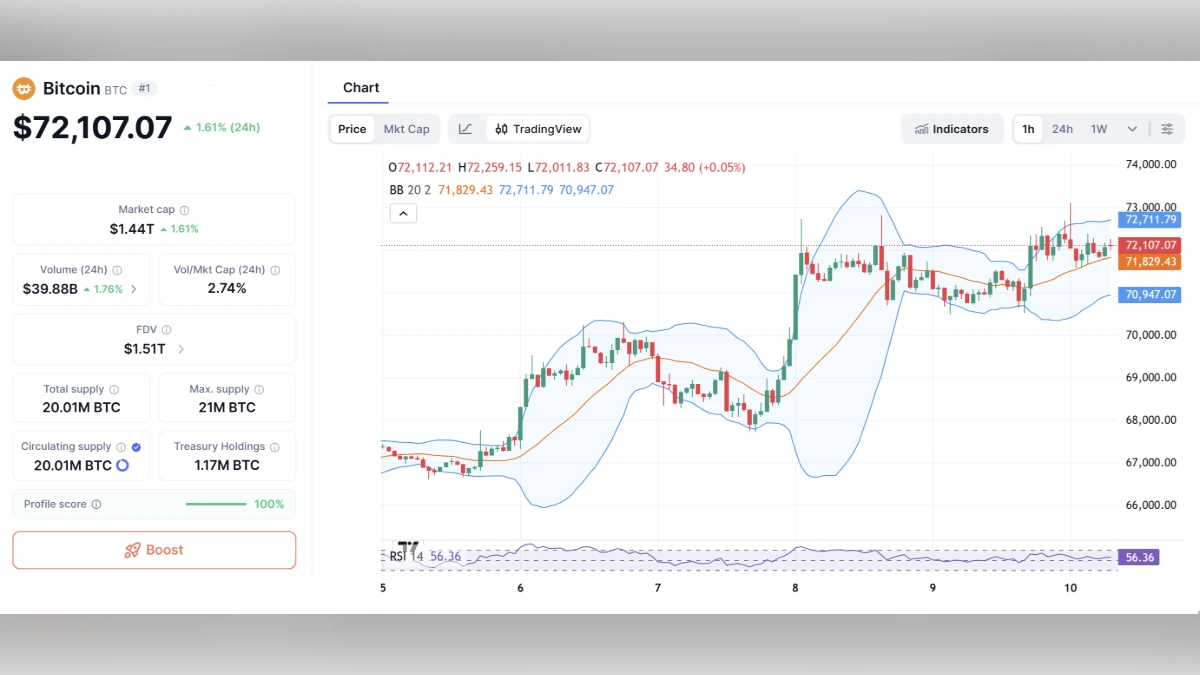The image size is (1200, 675).
Task: Click the verified badge on Circulating supply
Action: [x=136, y=447]
